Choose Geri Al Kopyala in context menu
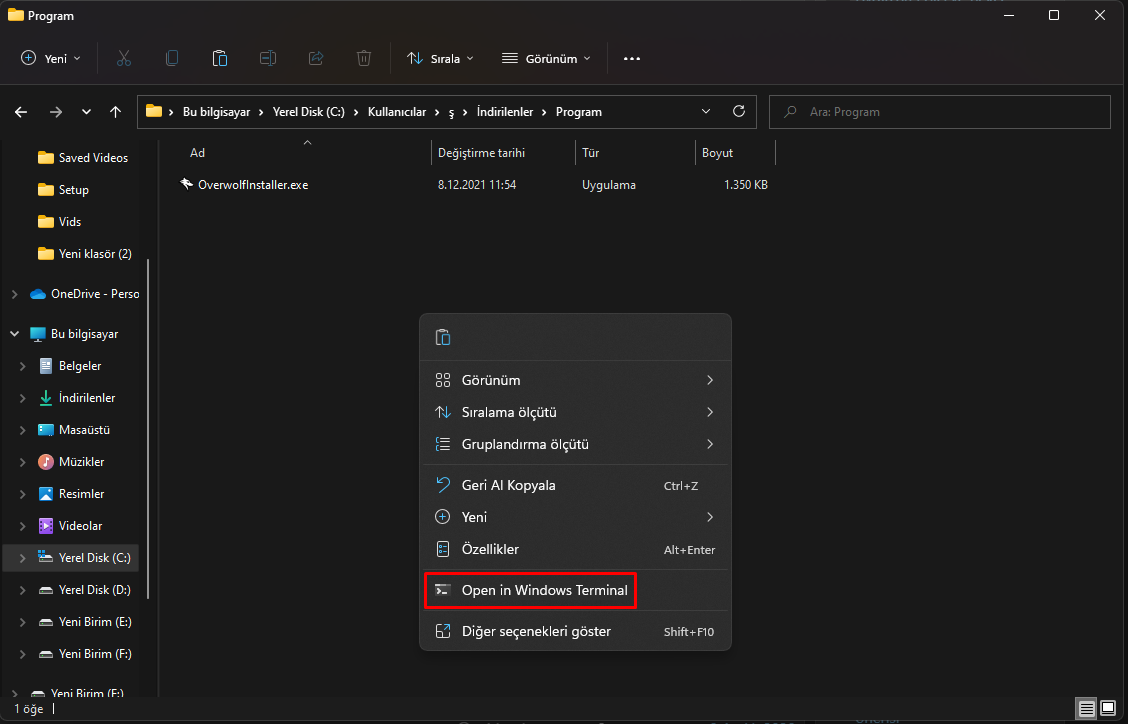The width and height of the screenshot is (1128, 724). 576,485
